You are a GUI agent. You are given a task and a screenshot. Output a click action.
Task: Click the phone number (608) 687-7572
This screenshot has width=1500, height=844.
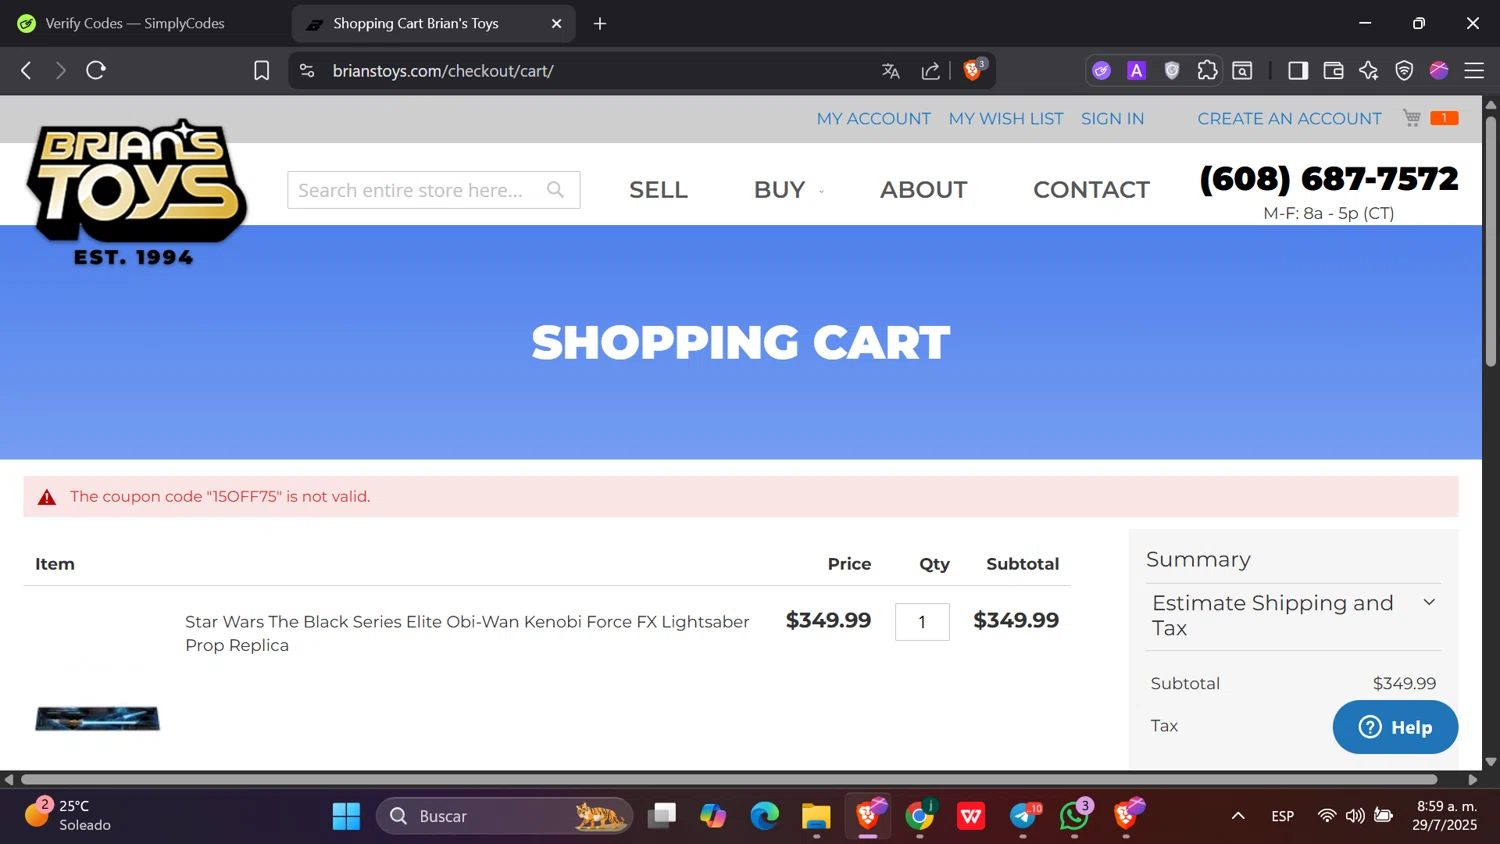pos(1328,179)
